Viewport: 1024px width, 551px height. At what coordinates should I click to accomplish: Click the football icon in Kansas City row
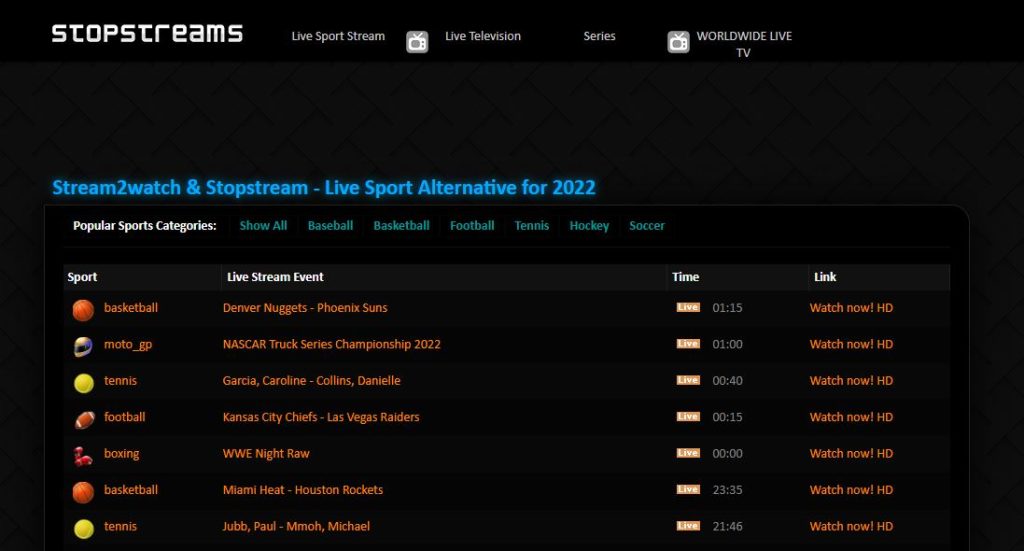(83, 418)
